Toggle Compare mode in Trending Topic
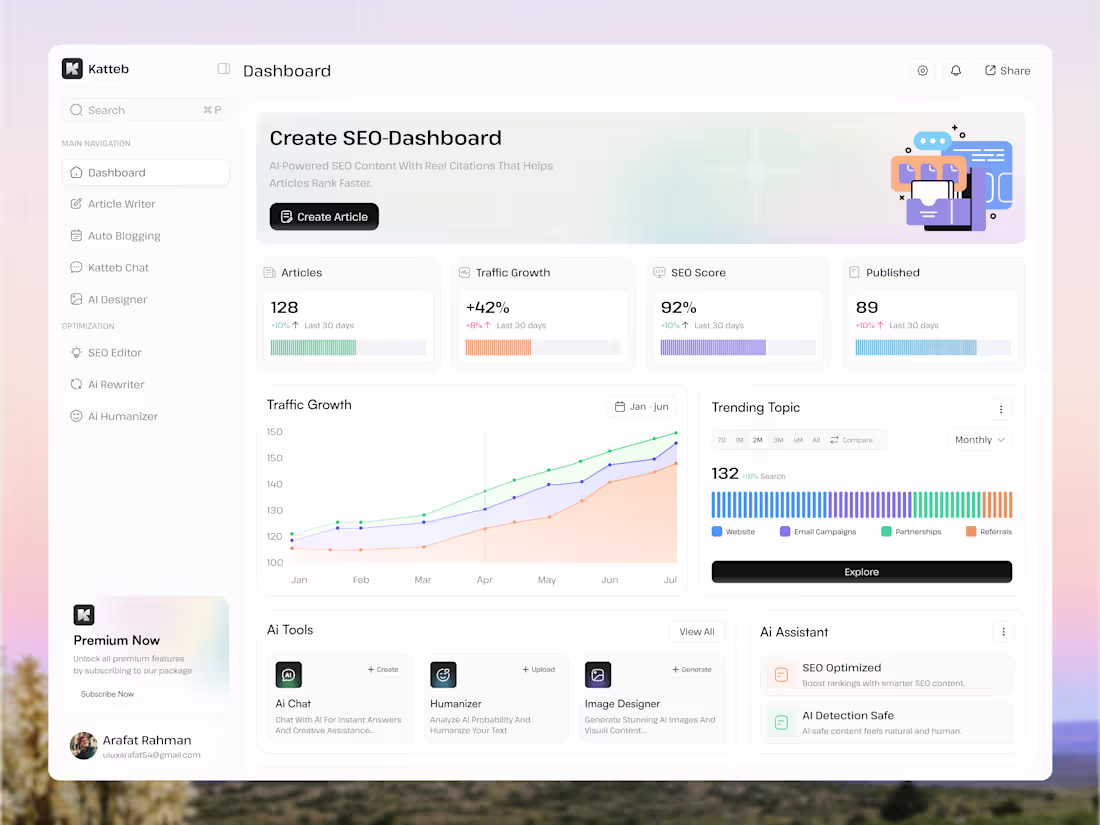Screen dimensions: 1100x825 coord(852,441)
